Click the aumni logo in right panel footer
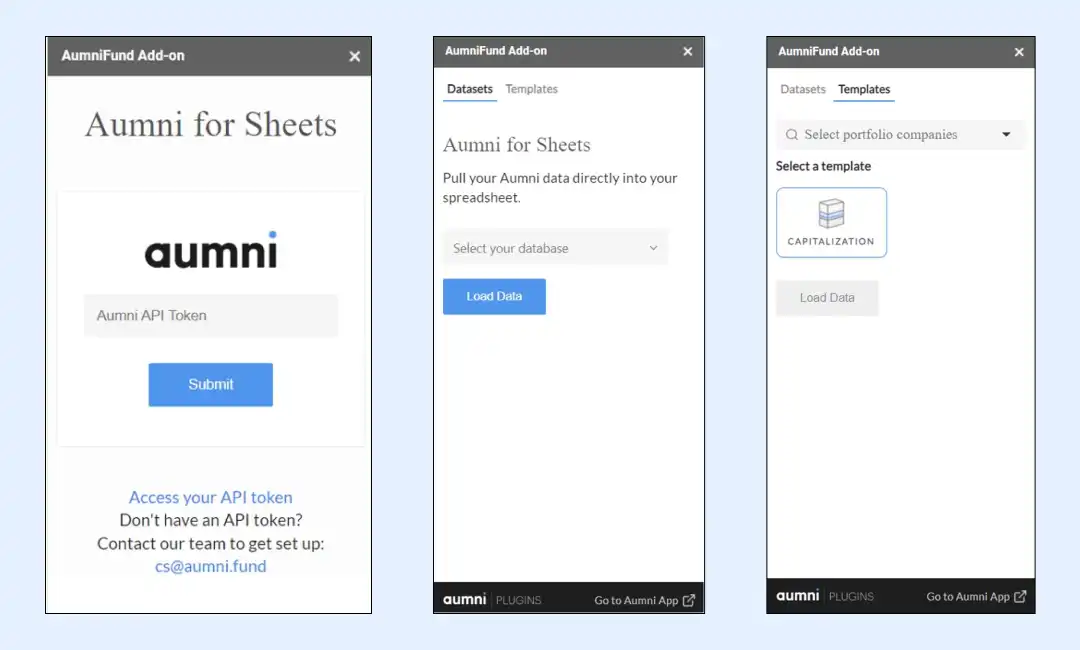The height and width of the screenshot is (650, 1080). [x=798, y=596]
